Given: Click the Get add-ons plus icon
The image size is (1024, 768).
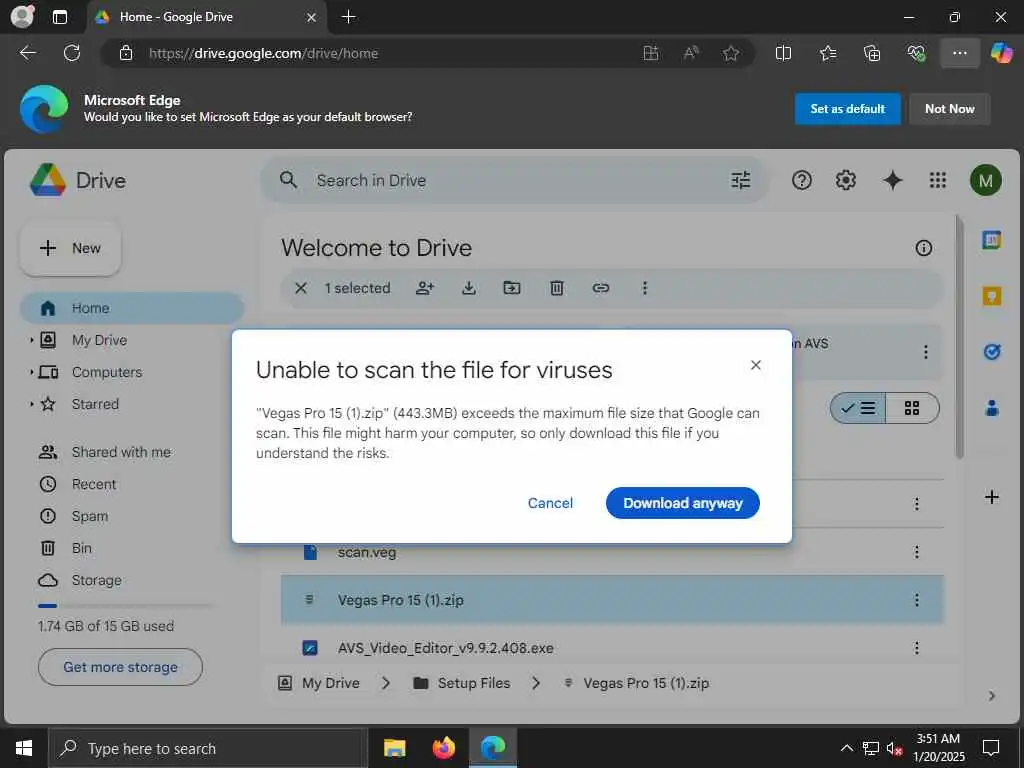Looking at the screenshot, I should pos(991,497).
